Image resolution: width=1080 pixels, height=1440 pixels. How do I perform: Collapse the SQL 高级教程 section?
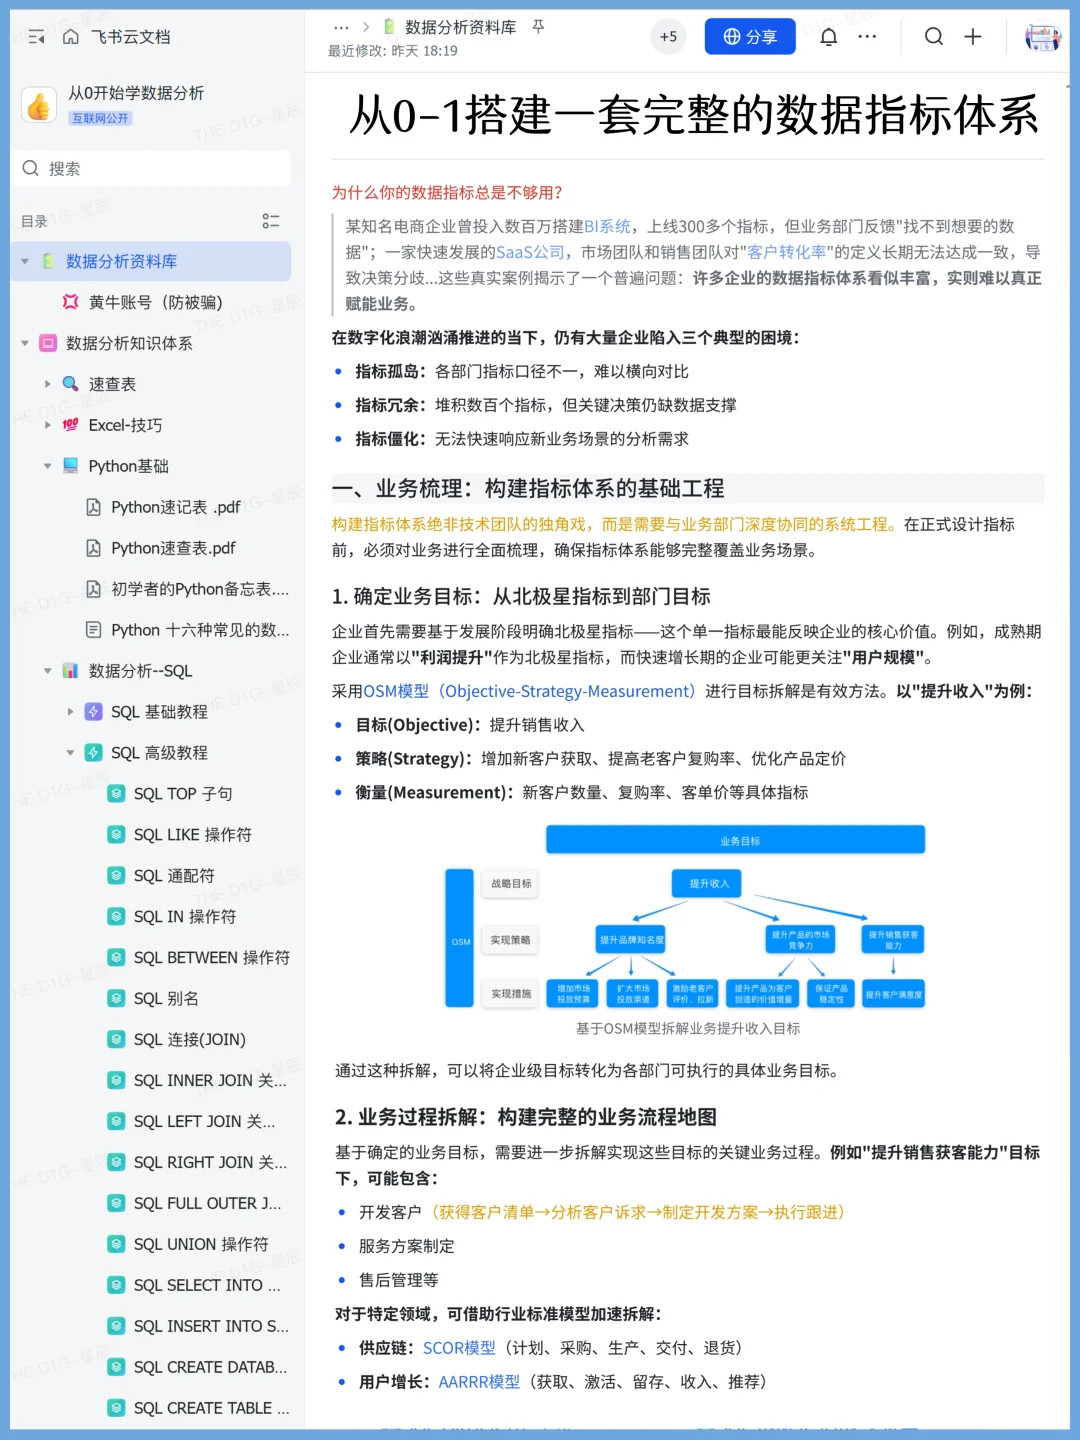tap(70, 752)
